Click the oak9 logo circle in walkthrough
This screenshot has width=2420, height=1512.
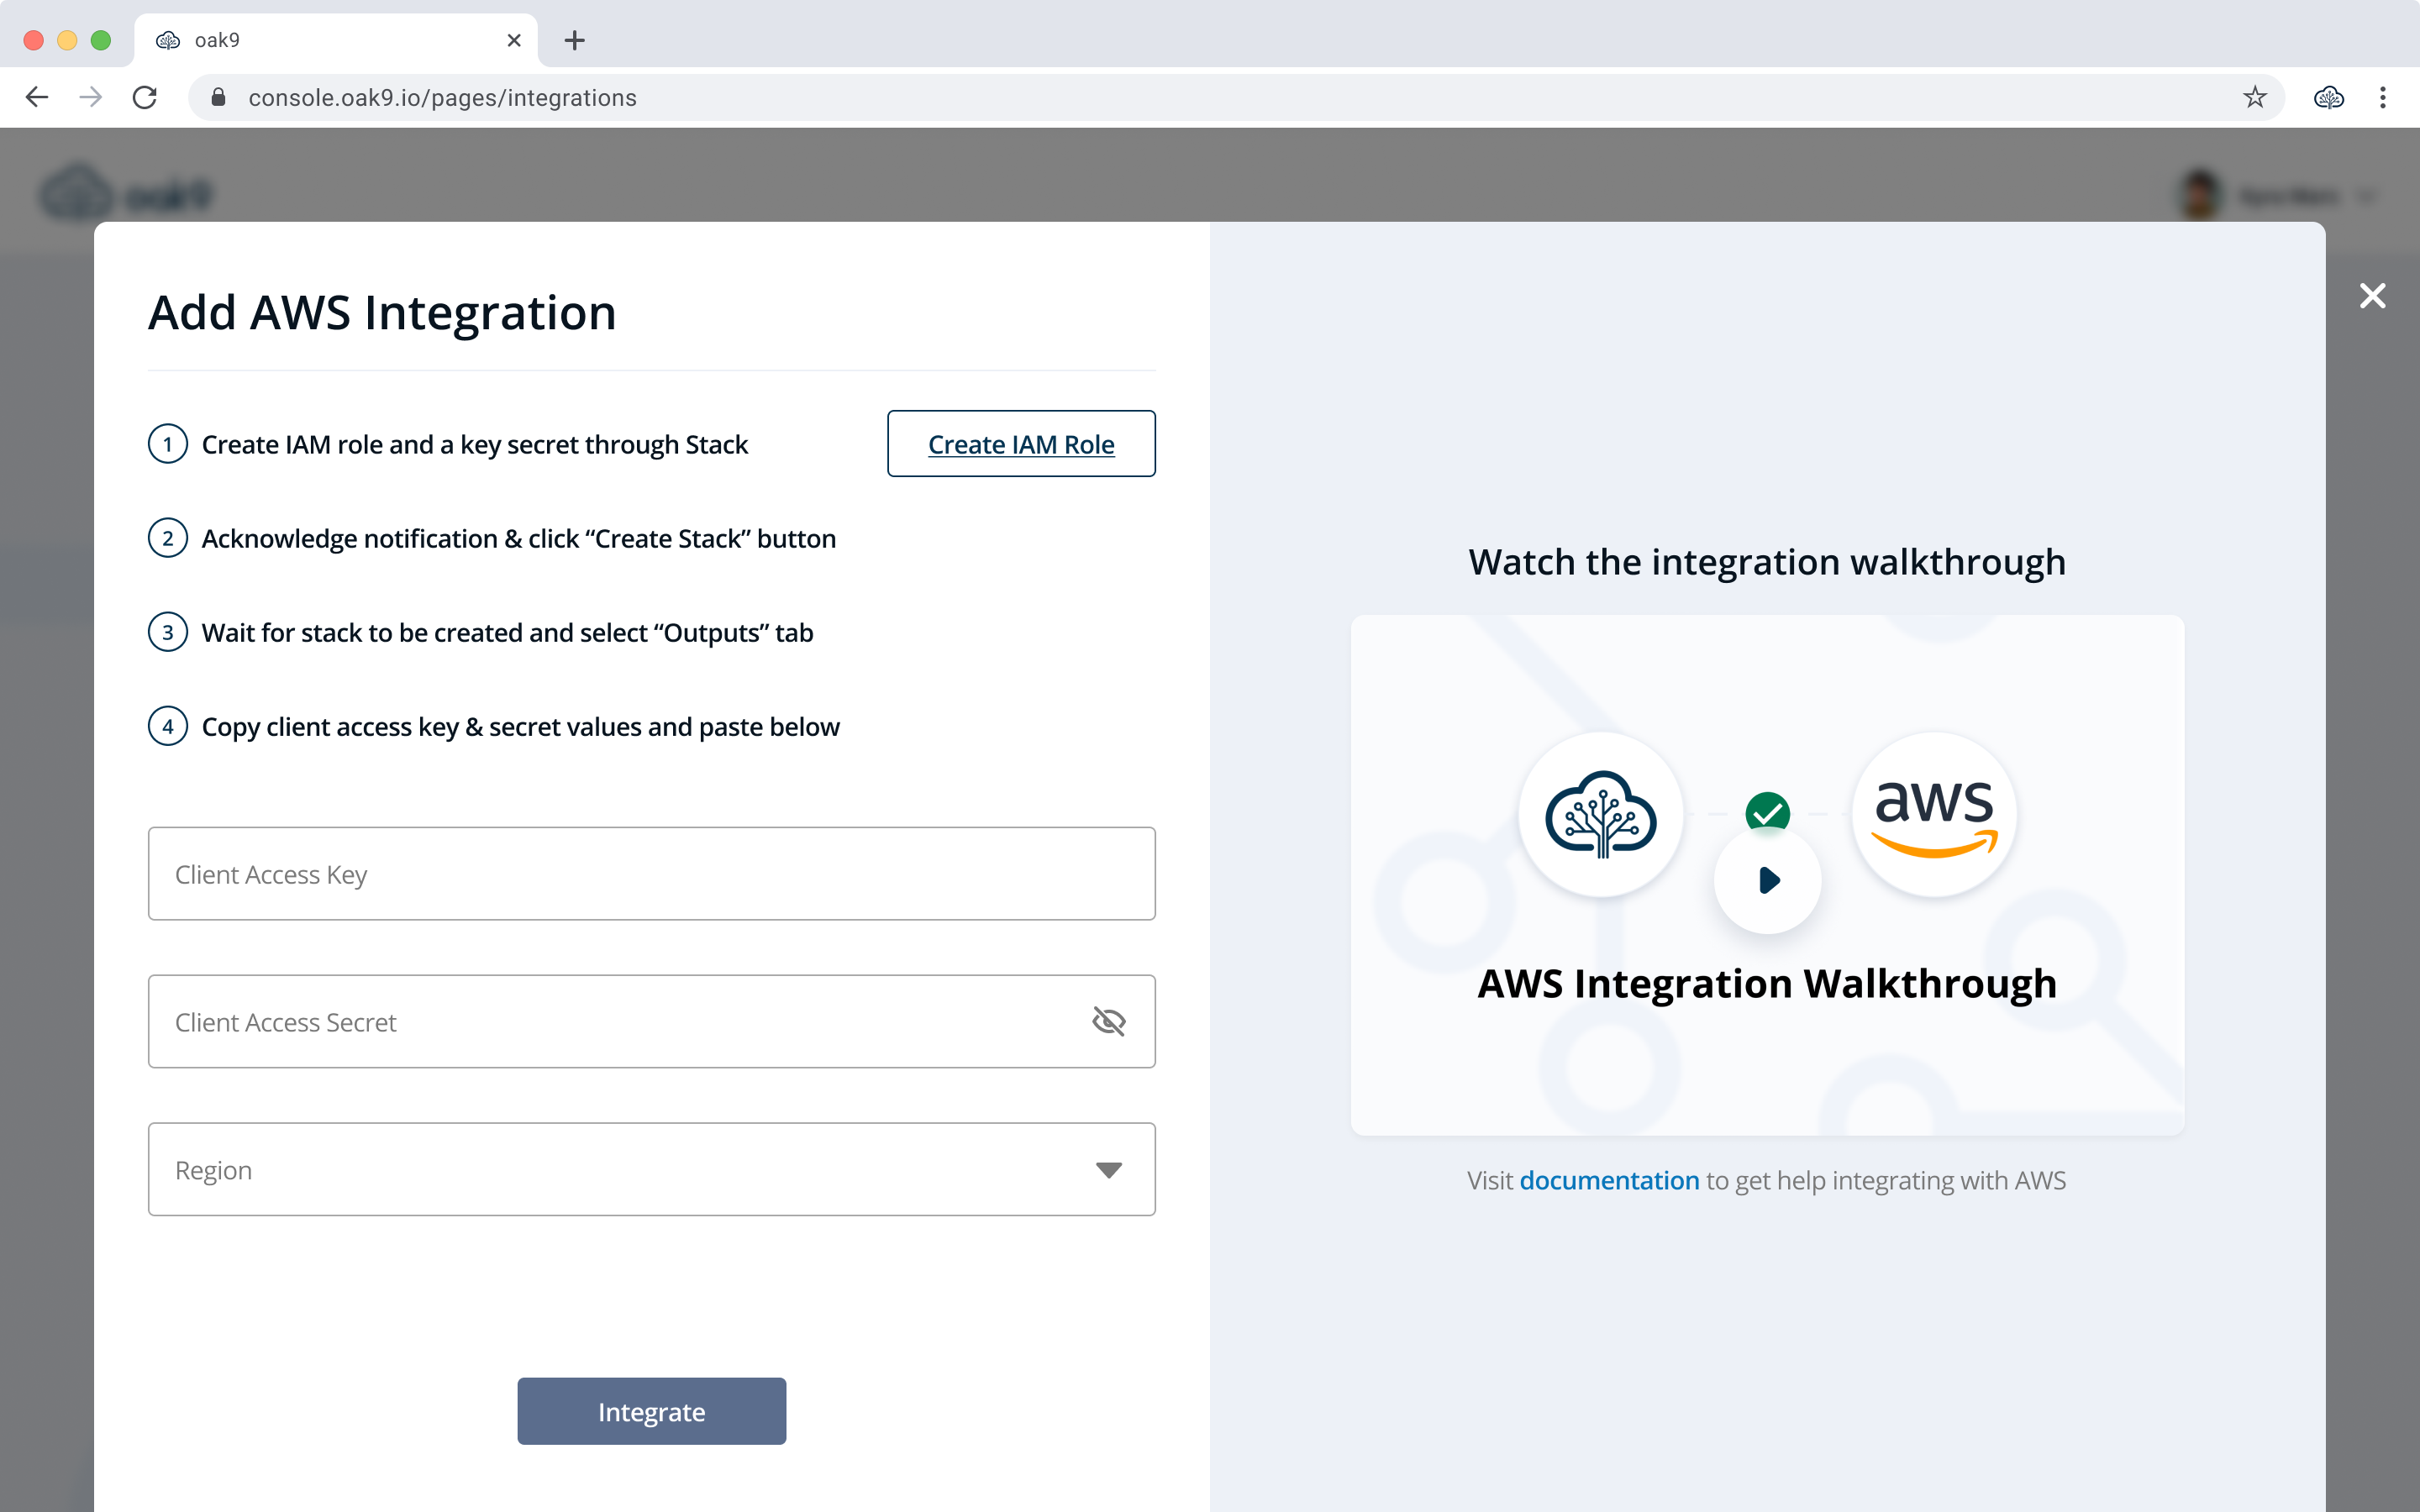coord(1600,814)
